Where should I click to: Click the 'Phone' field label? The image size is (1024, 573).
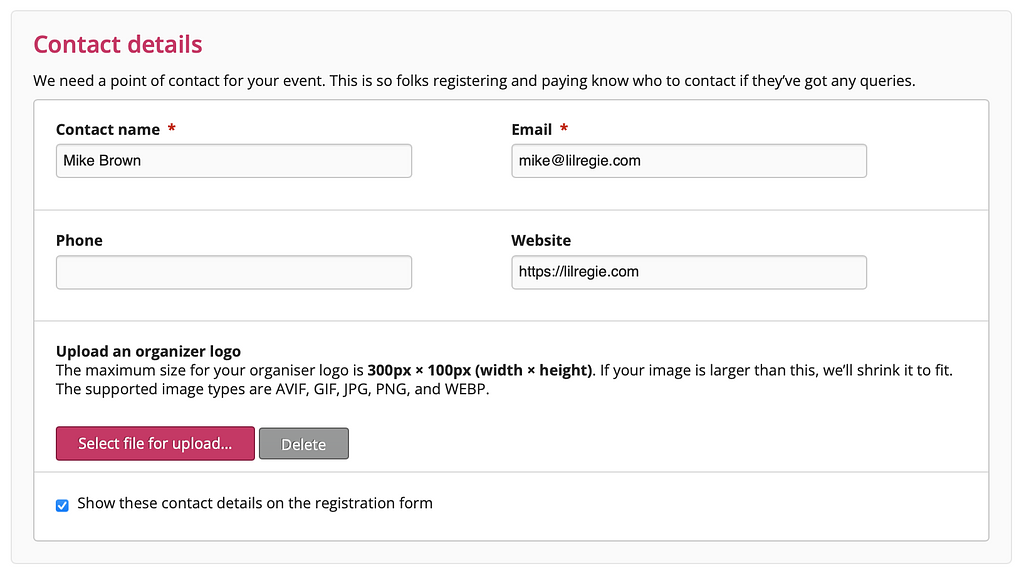pyautogui.click(x=79, y=240)
